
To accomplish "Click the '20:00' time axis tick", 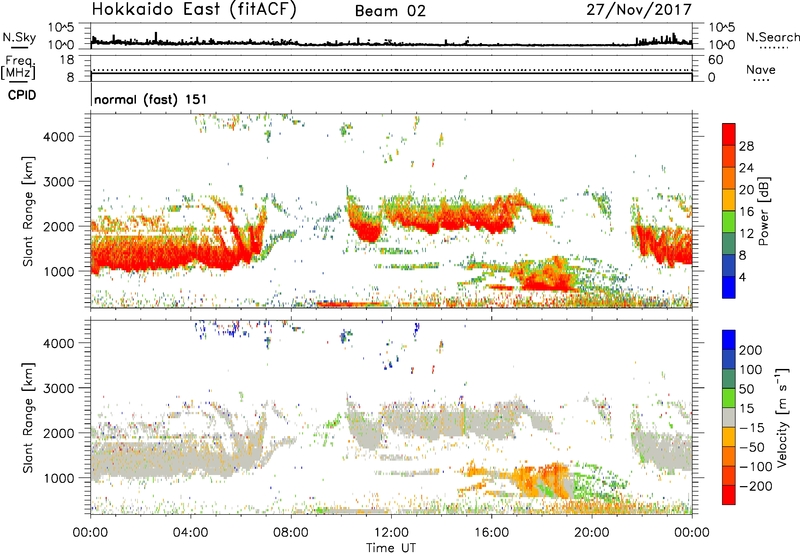I will [x=592, y=533].
